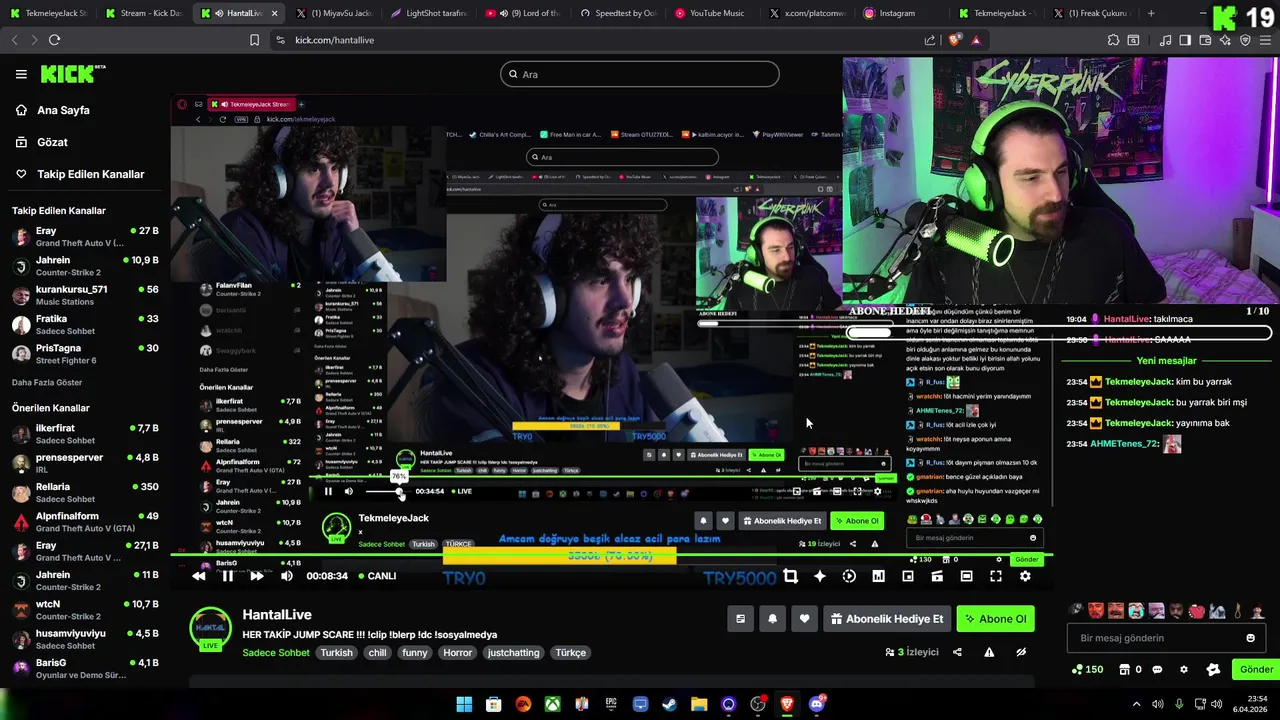Open Gözat in the sidebar
Image resolution: width=1280 pixels, height=720 pixels.
click(x=52, y=142)
